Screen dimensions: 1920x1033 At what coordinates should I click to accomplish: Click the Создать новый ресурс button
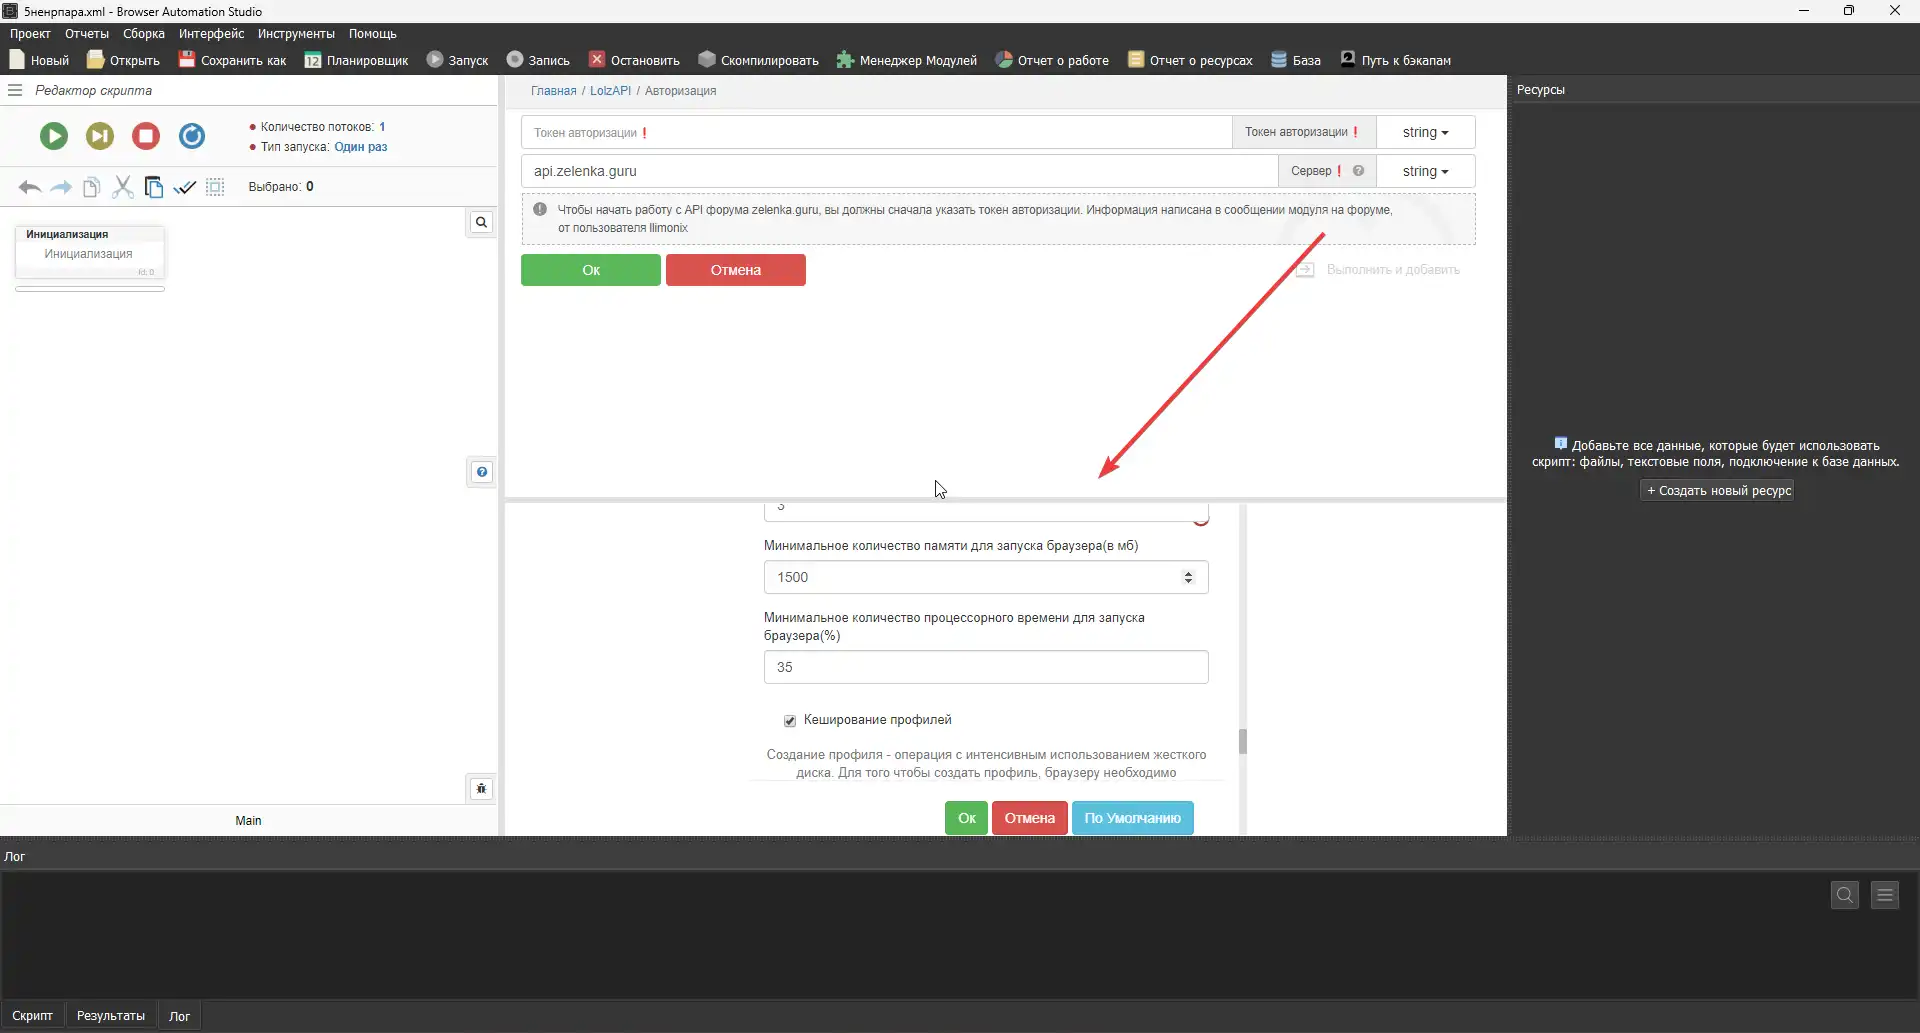coord(1718,491)
